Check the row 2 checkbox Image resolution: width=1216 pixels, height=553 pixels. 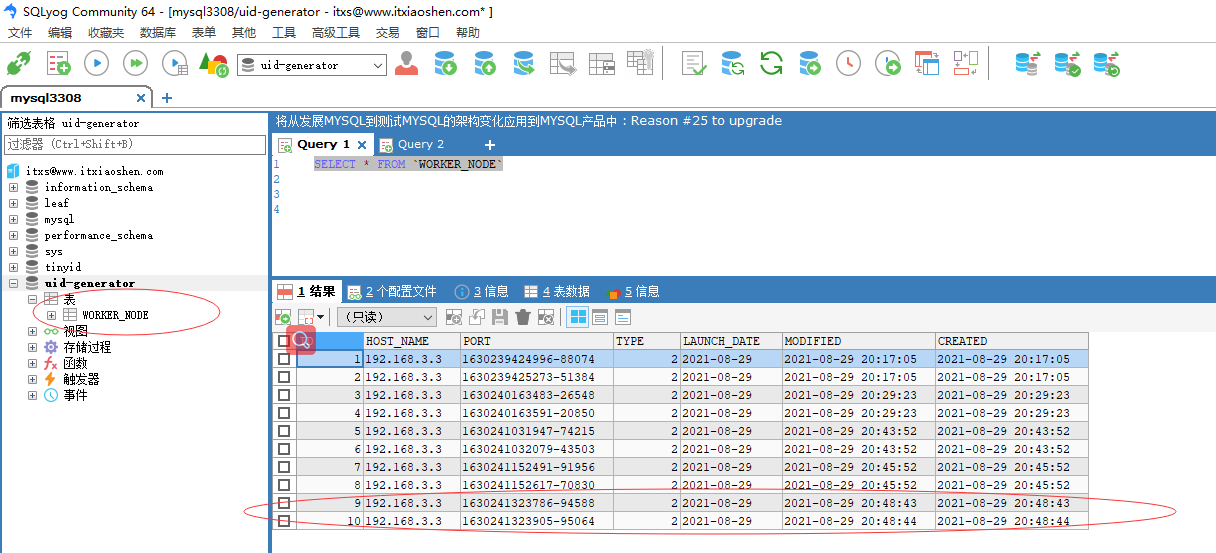coord(284,377)
